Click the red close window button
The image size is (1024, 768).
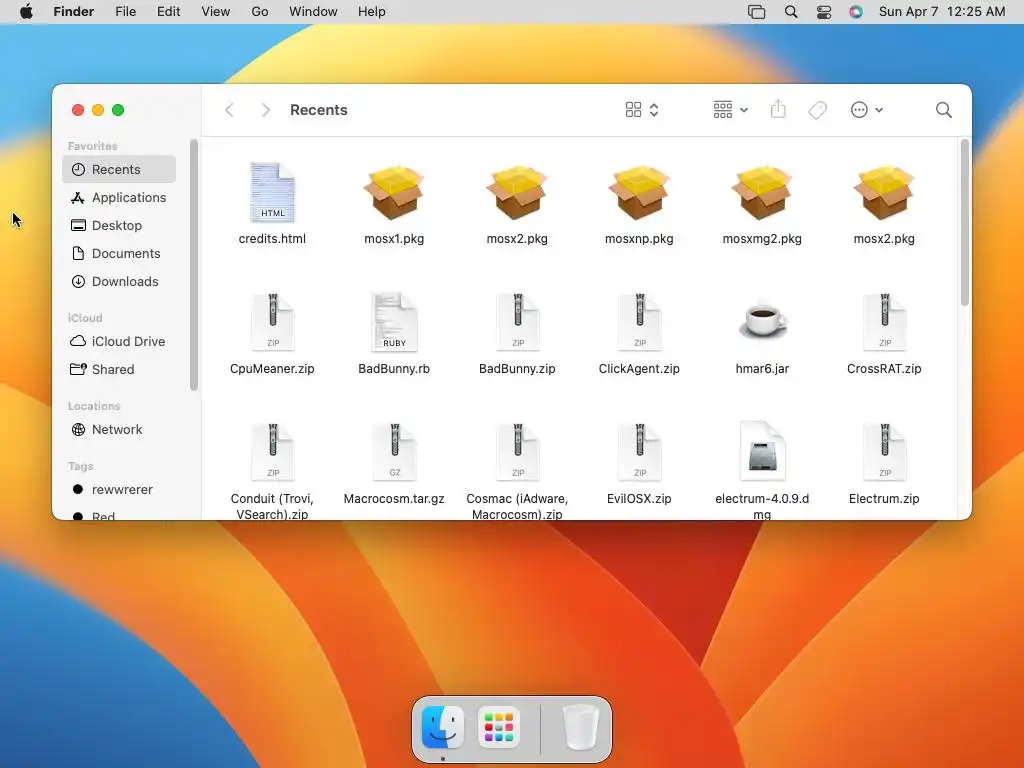coord(78,110)
